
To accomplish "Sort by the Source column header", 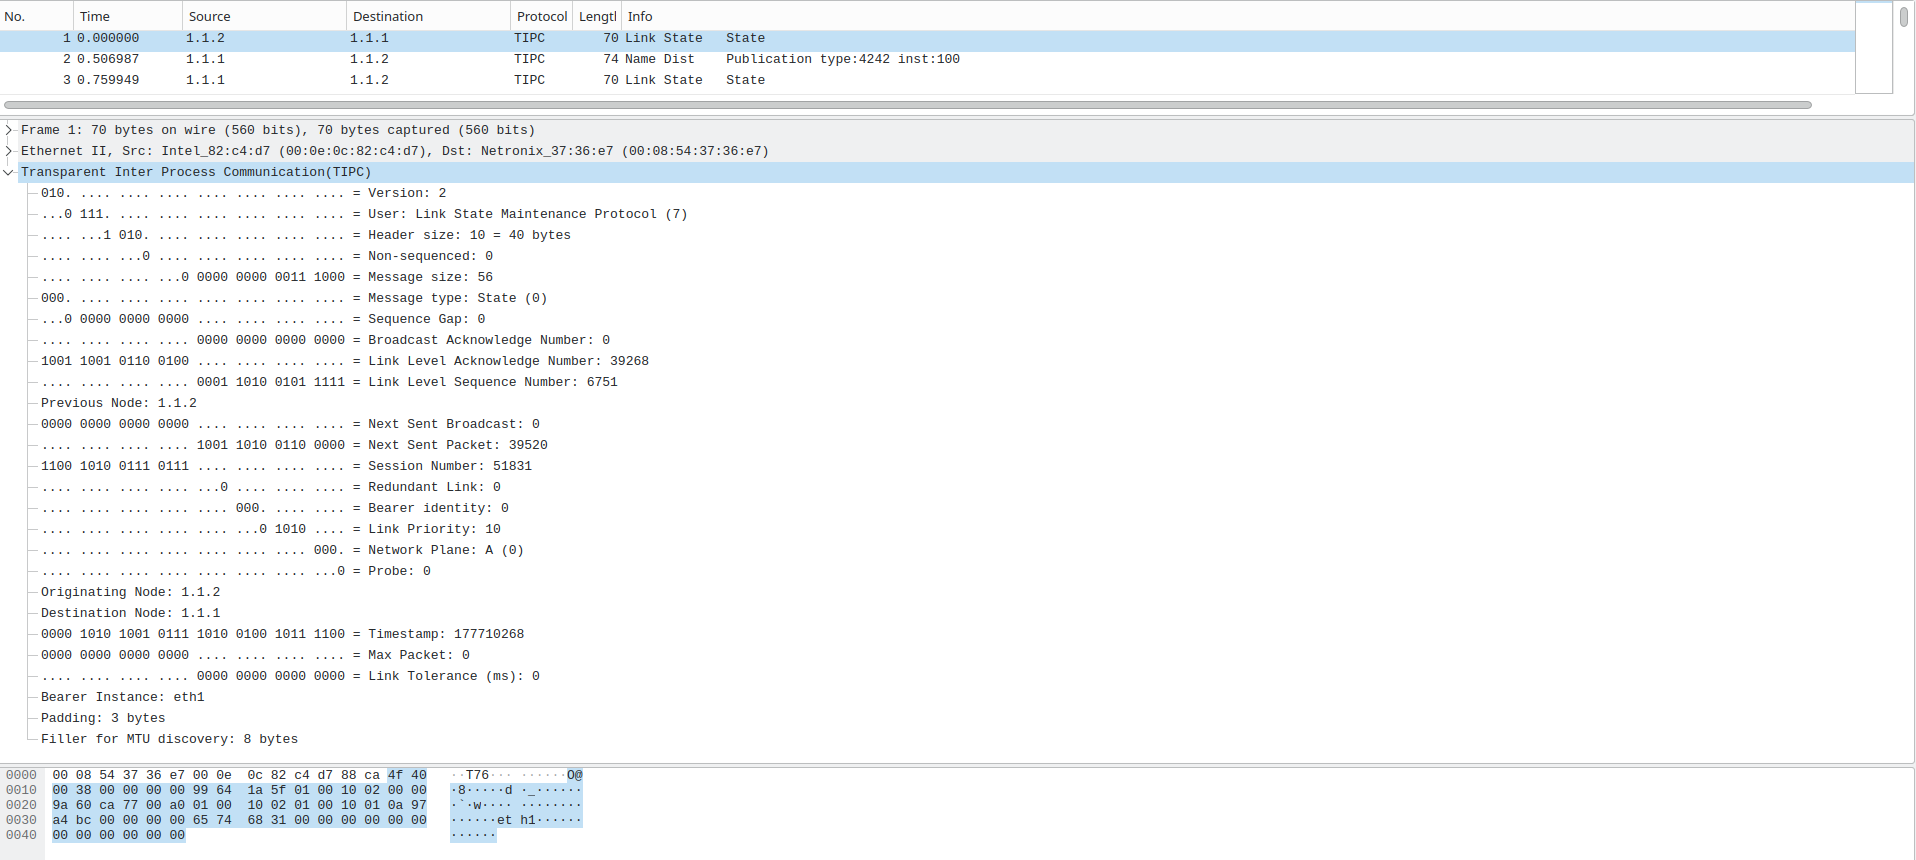I will 264,16.
